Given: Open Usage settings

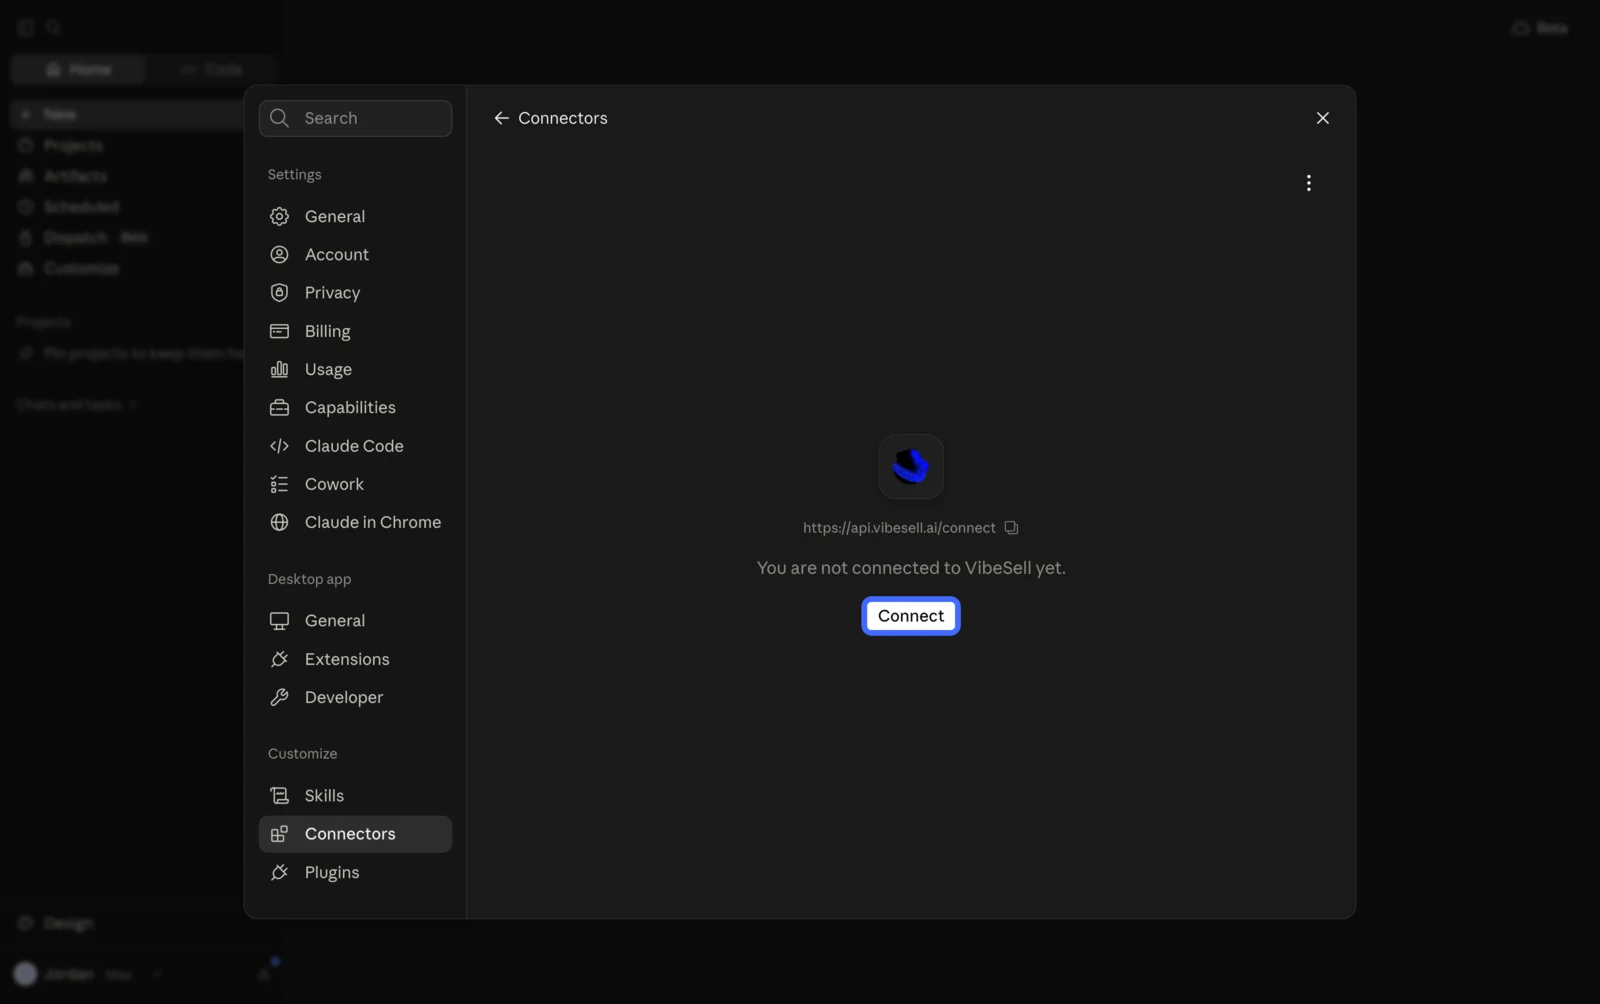Looking at the screenshot, I should [355, 370].
